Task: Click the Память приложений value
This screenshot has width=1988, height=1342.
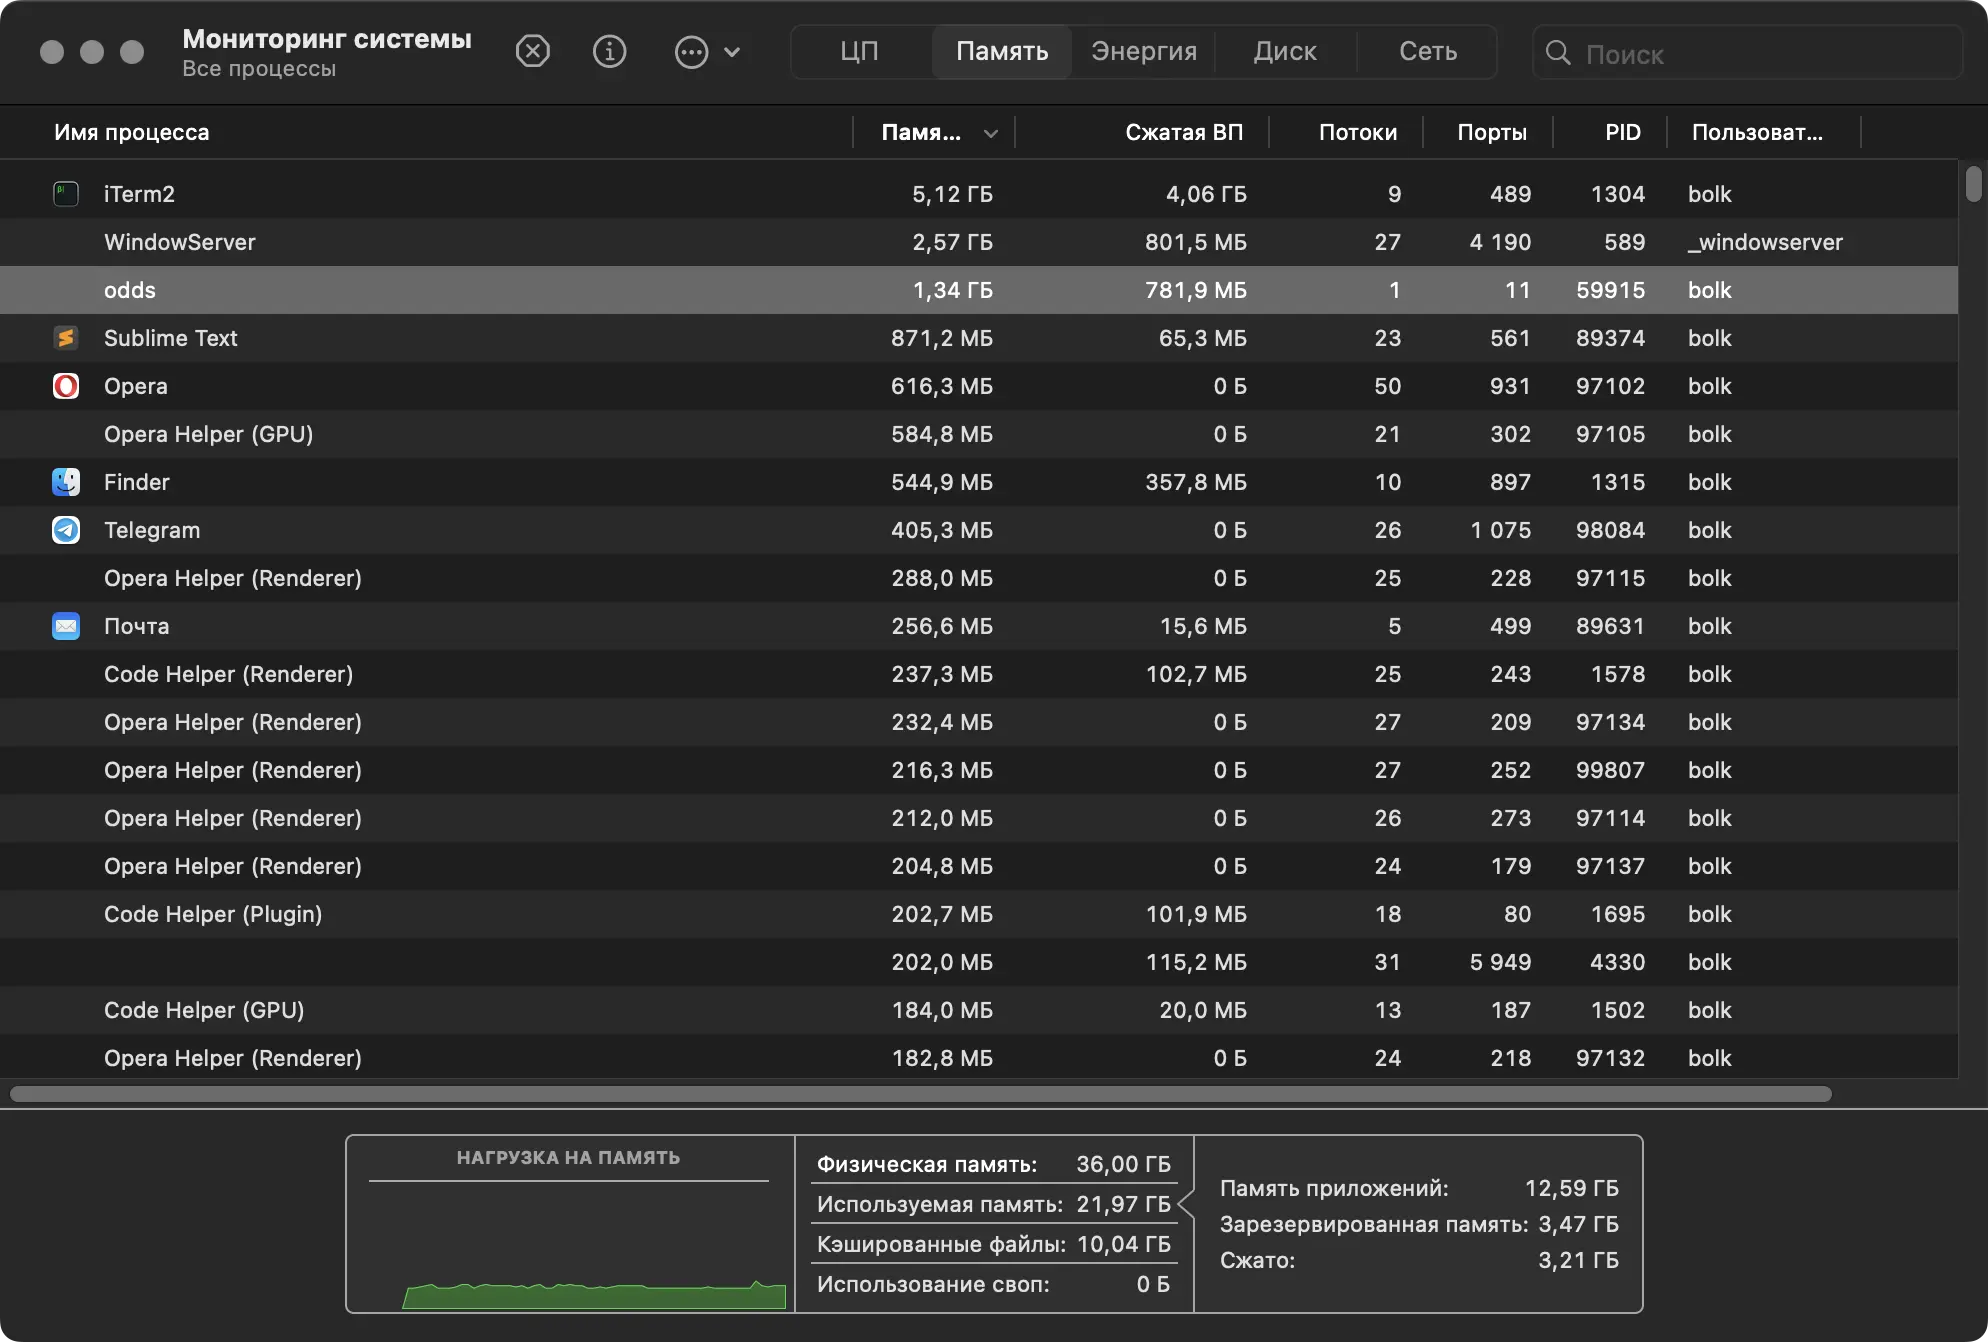Action: 1571,1188
